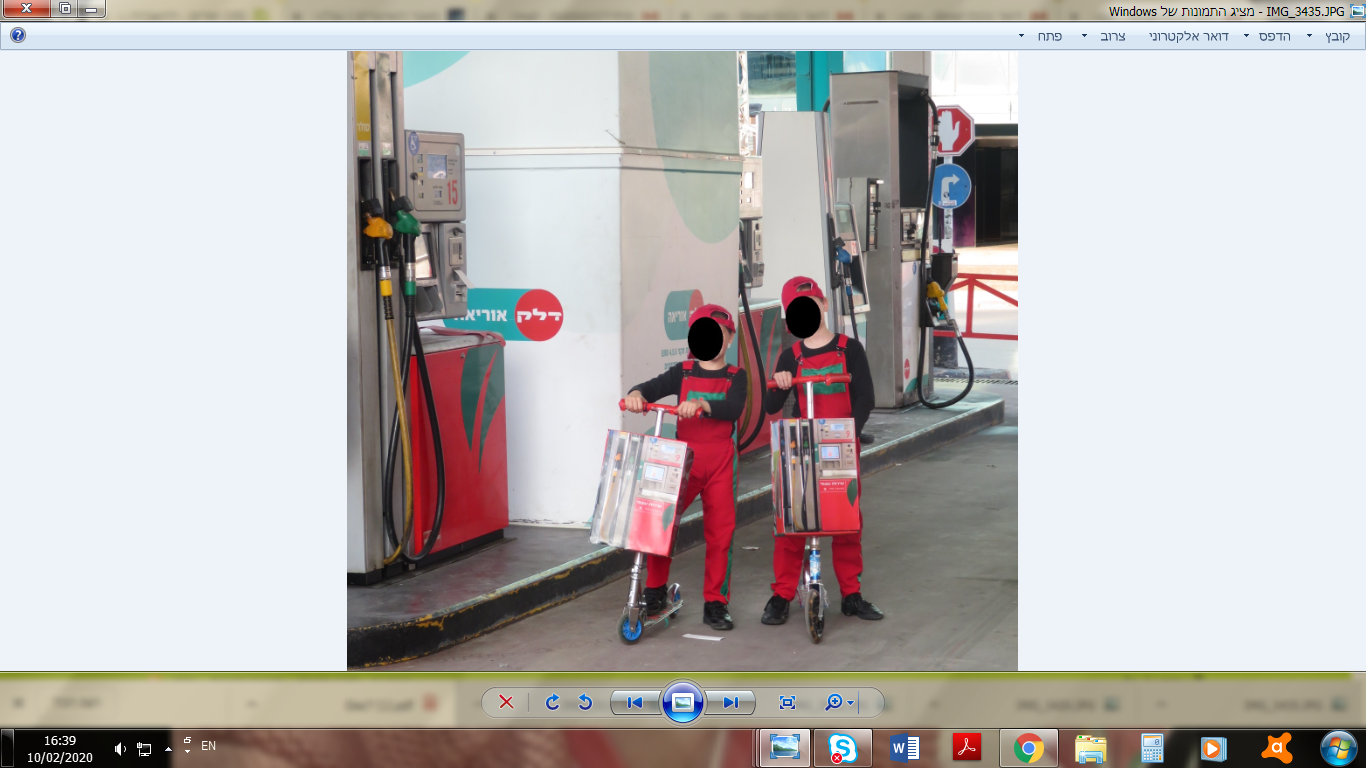The width and height of the screenshot is (1366, 768).
Task: Open the פתח menu
Action: click(x=1049, y=36)
